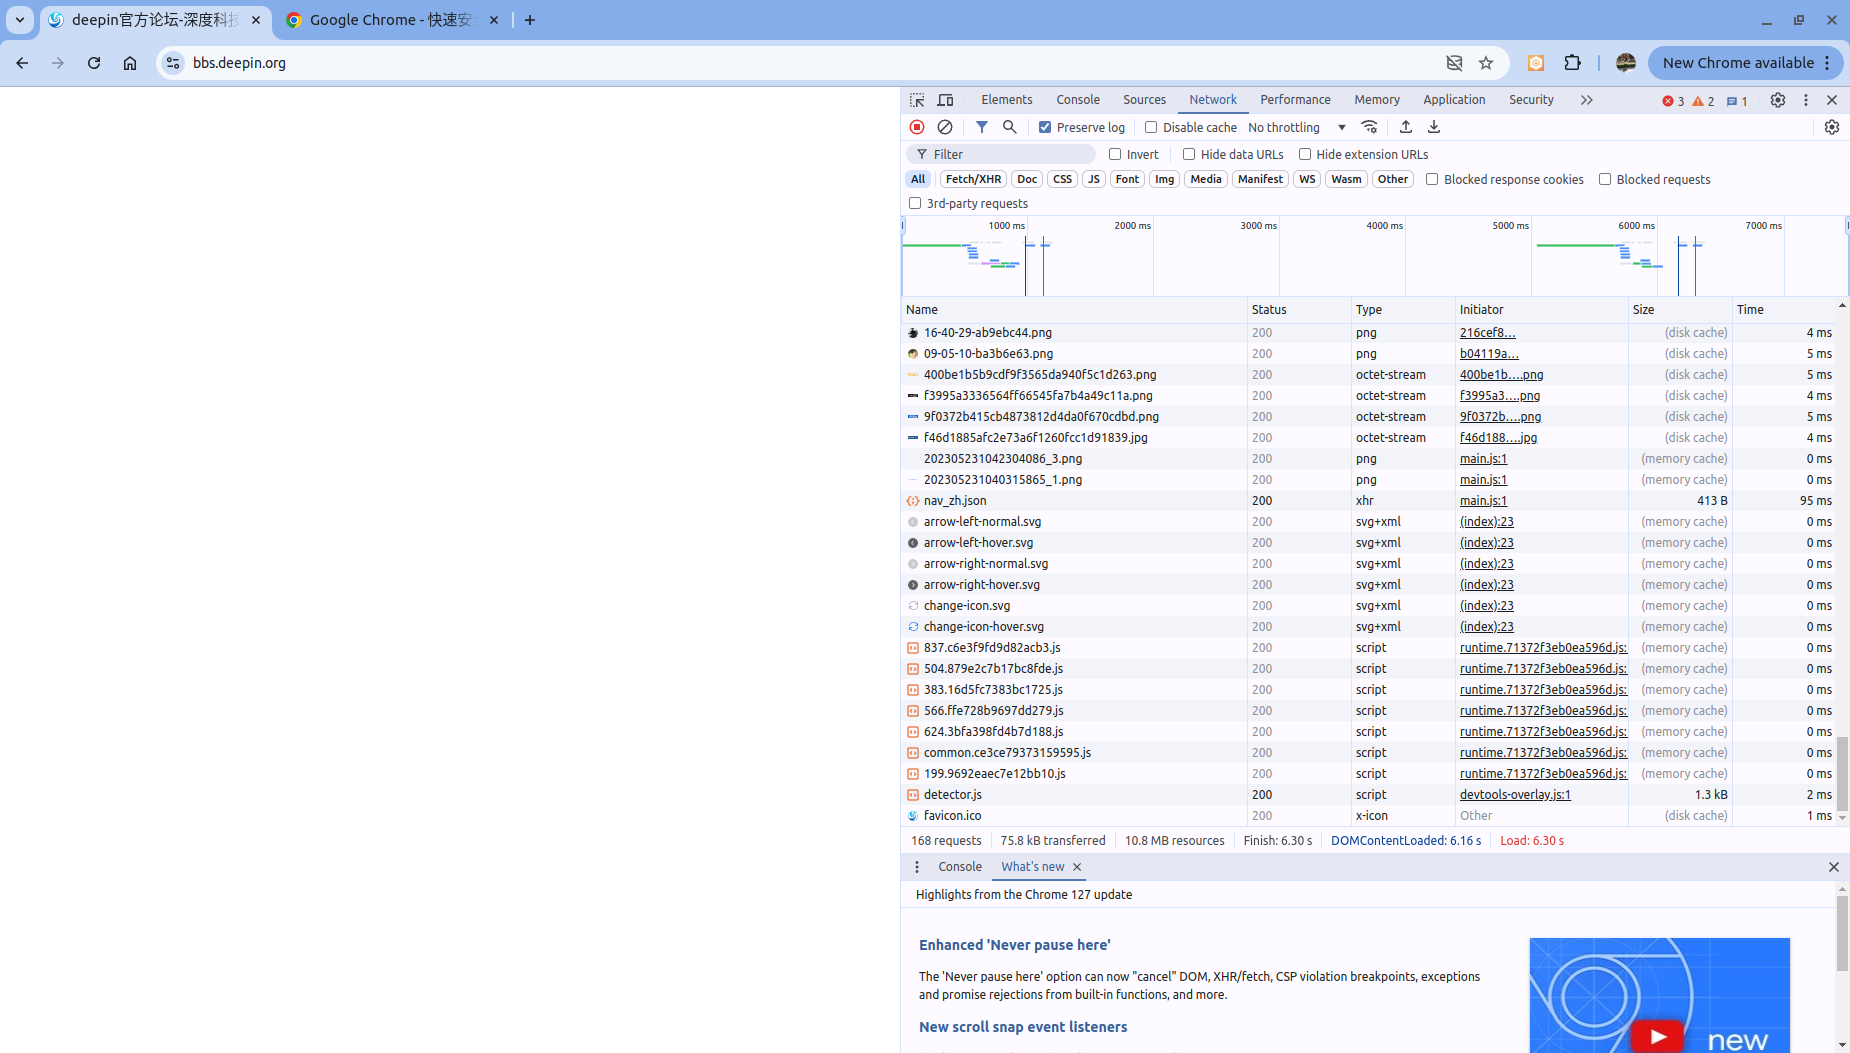The width and height of the screenshot is (1850, 1053).
Task: Clear the network log
Action: tap(945, 127)
